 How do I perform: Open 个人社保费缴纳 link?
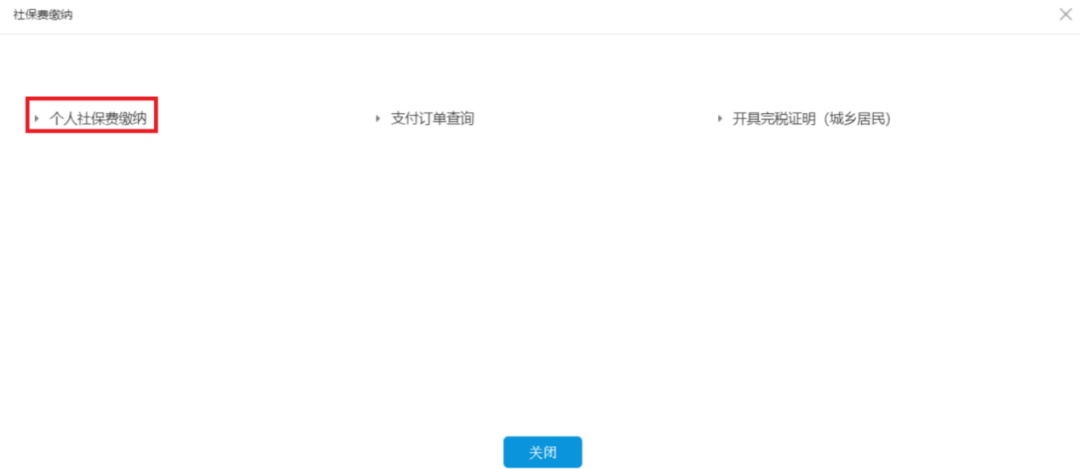click(98, 118)
